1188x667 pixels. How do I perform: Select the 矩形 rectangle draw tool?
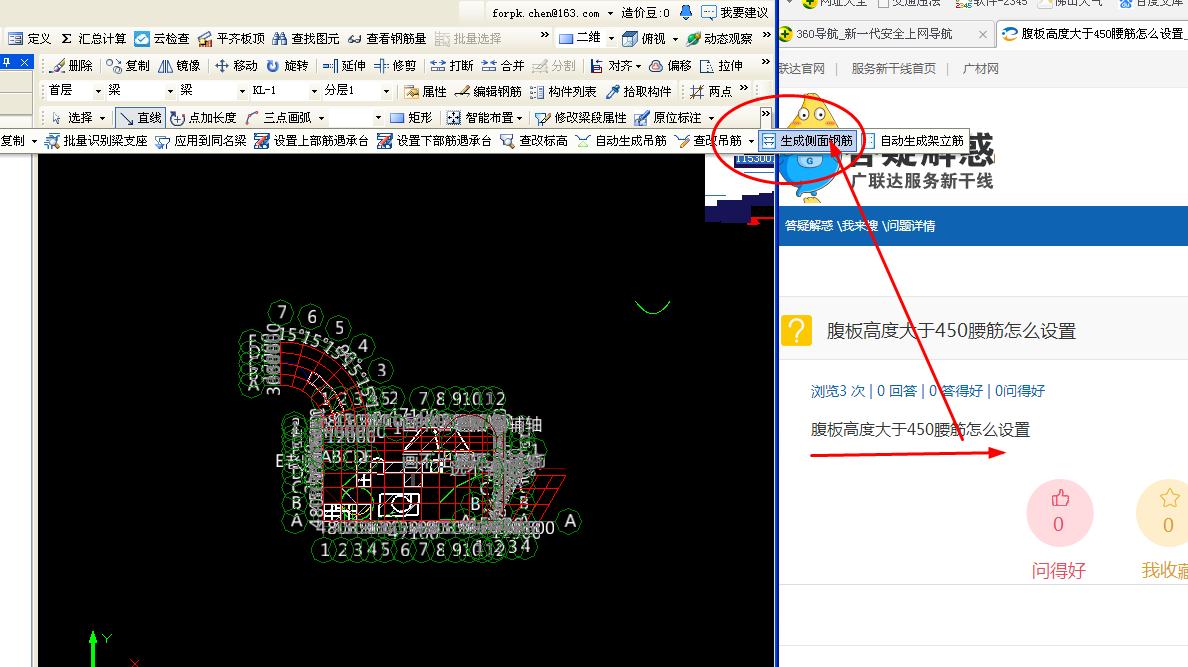point(411,117)
